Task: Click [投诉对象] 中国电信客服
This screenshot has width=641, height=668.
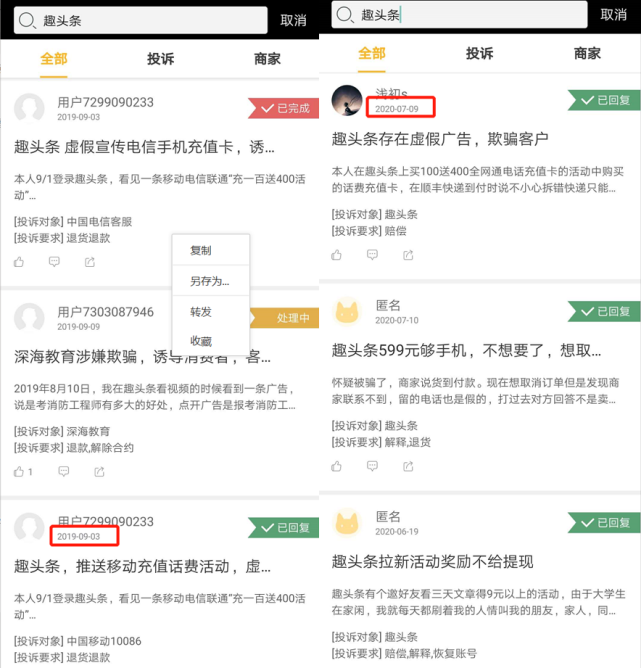Action: [73, 222]
